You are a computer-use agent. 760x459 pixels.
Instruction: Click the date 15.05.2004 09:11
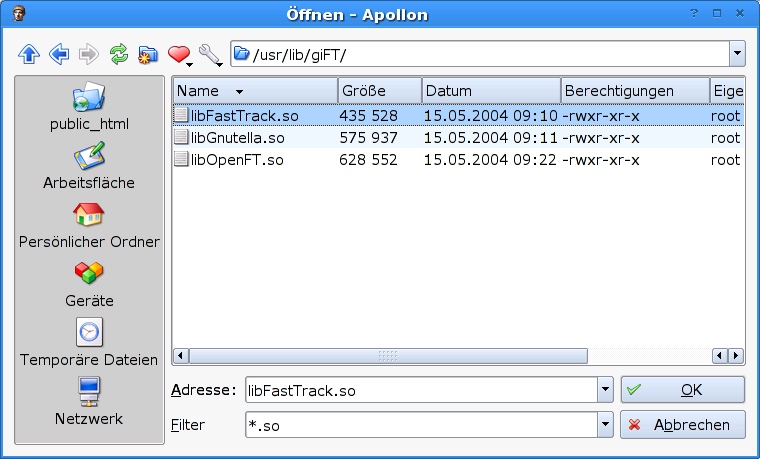click(490, 138)
